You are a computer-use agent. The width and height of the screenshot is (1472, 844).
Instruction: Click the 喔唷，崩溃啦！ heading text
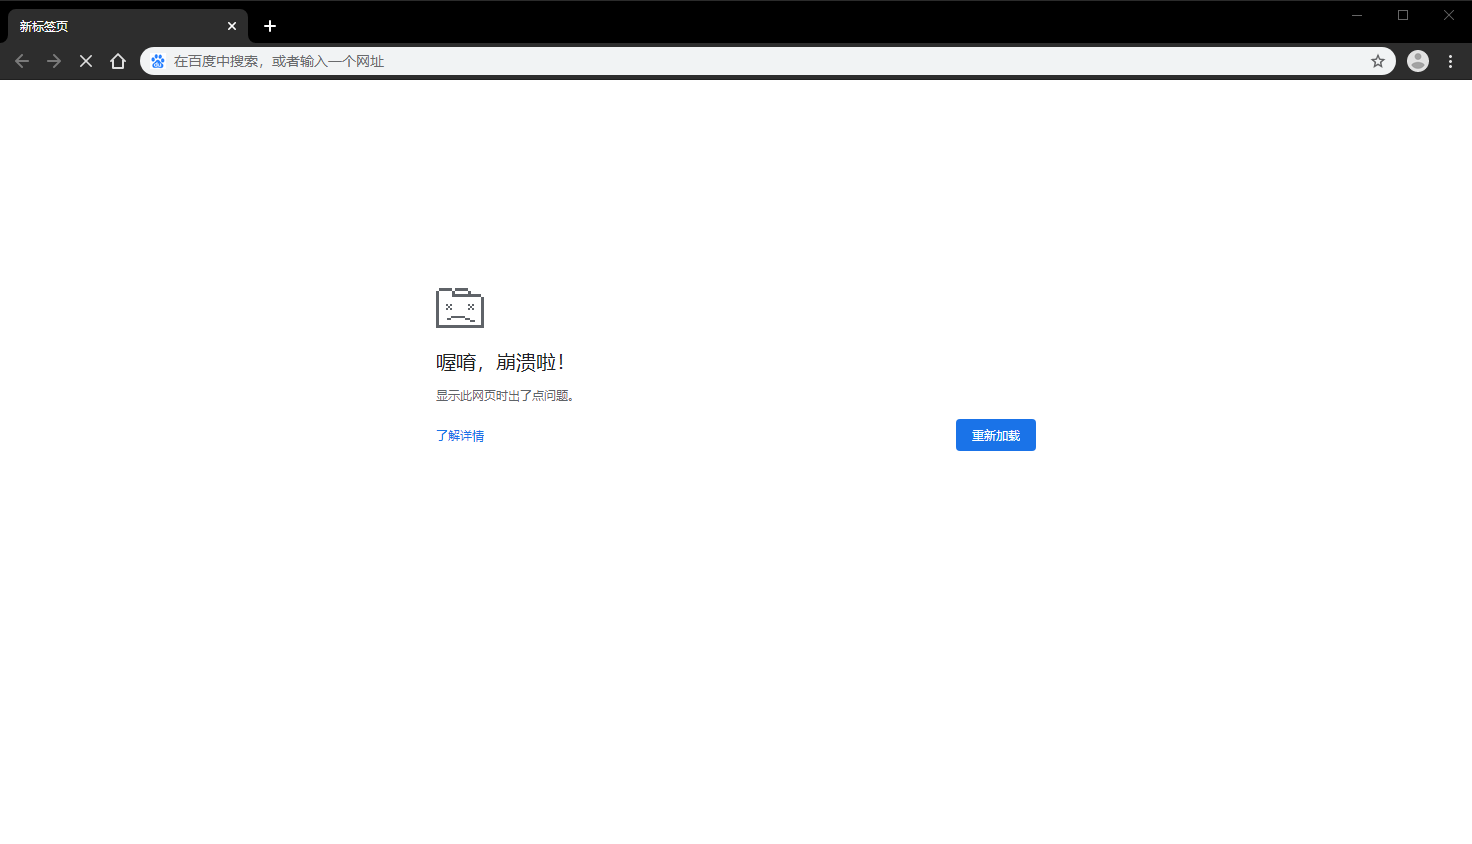pyautogui.click(x=500, y=362)
